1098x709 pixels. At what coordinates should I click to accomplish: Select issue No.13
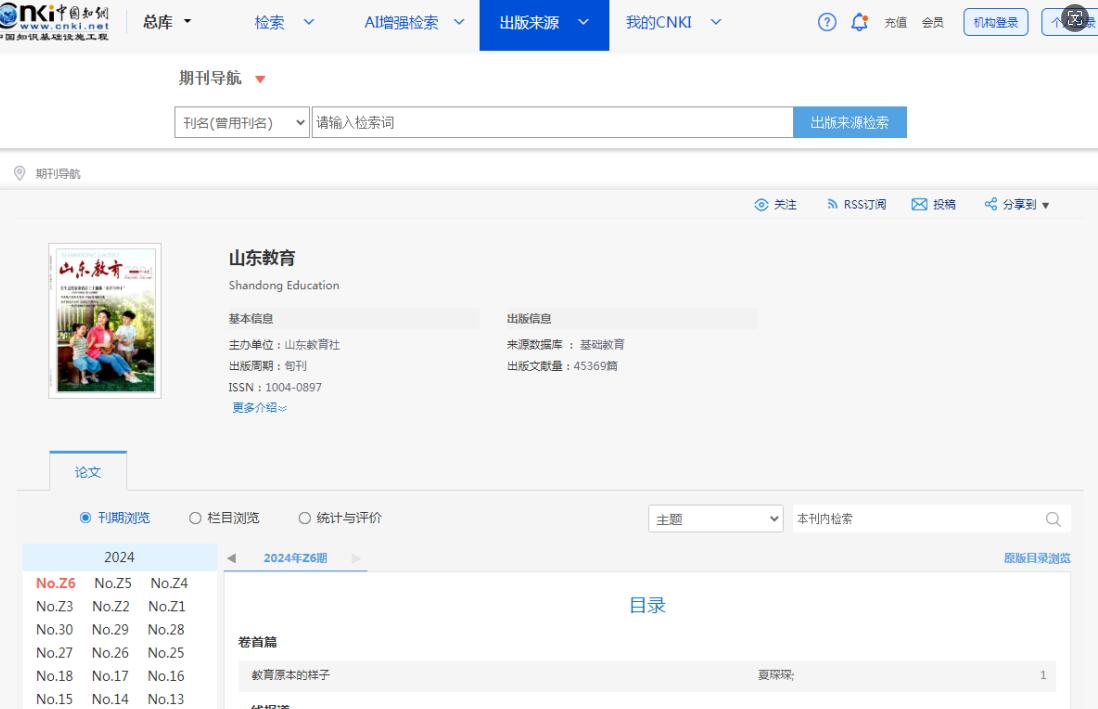click(166, 698)
